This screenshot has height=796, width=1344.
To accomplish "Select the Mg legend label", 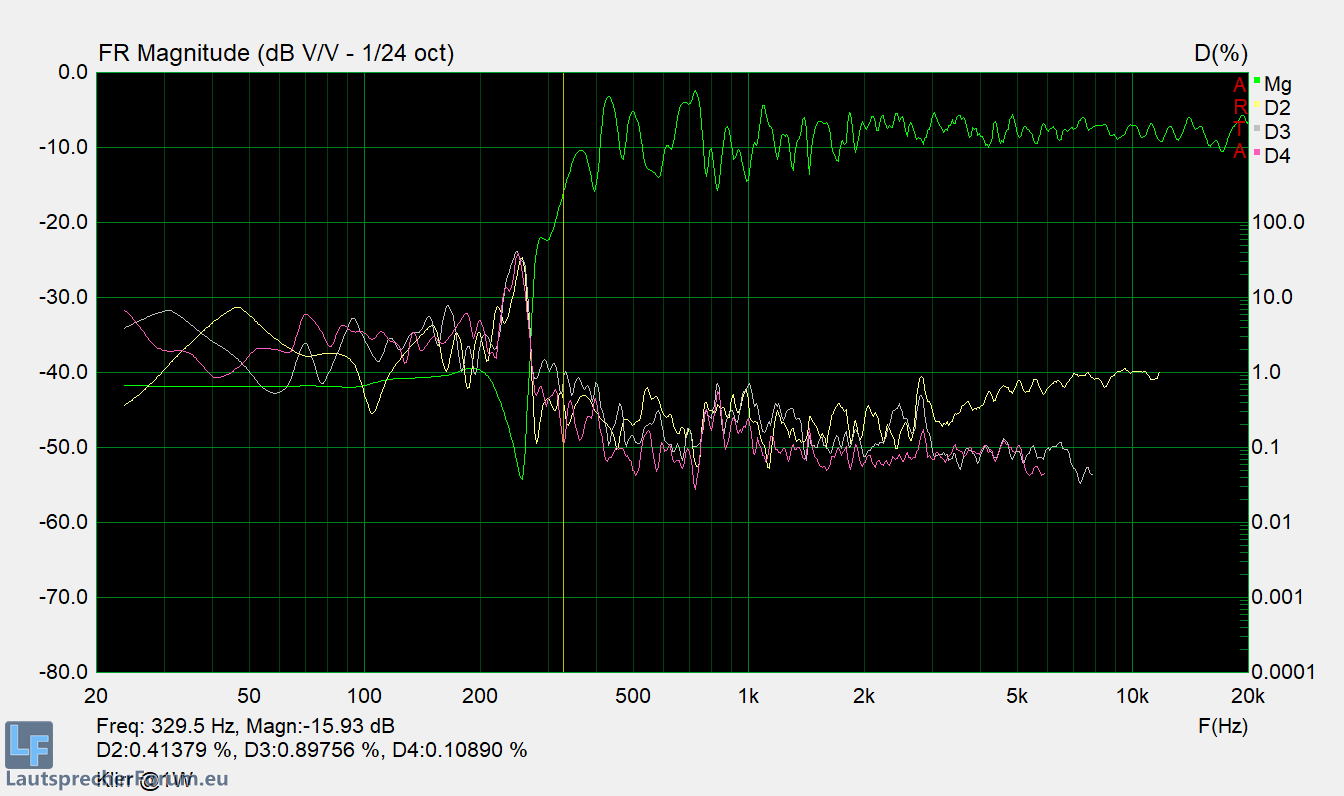I will tap(1277, 84).
